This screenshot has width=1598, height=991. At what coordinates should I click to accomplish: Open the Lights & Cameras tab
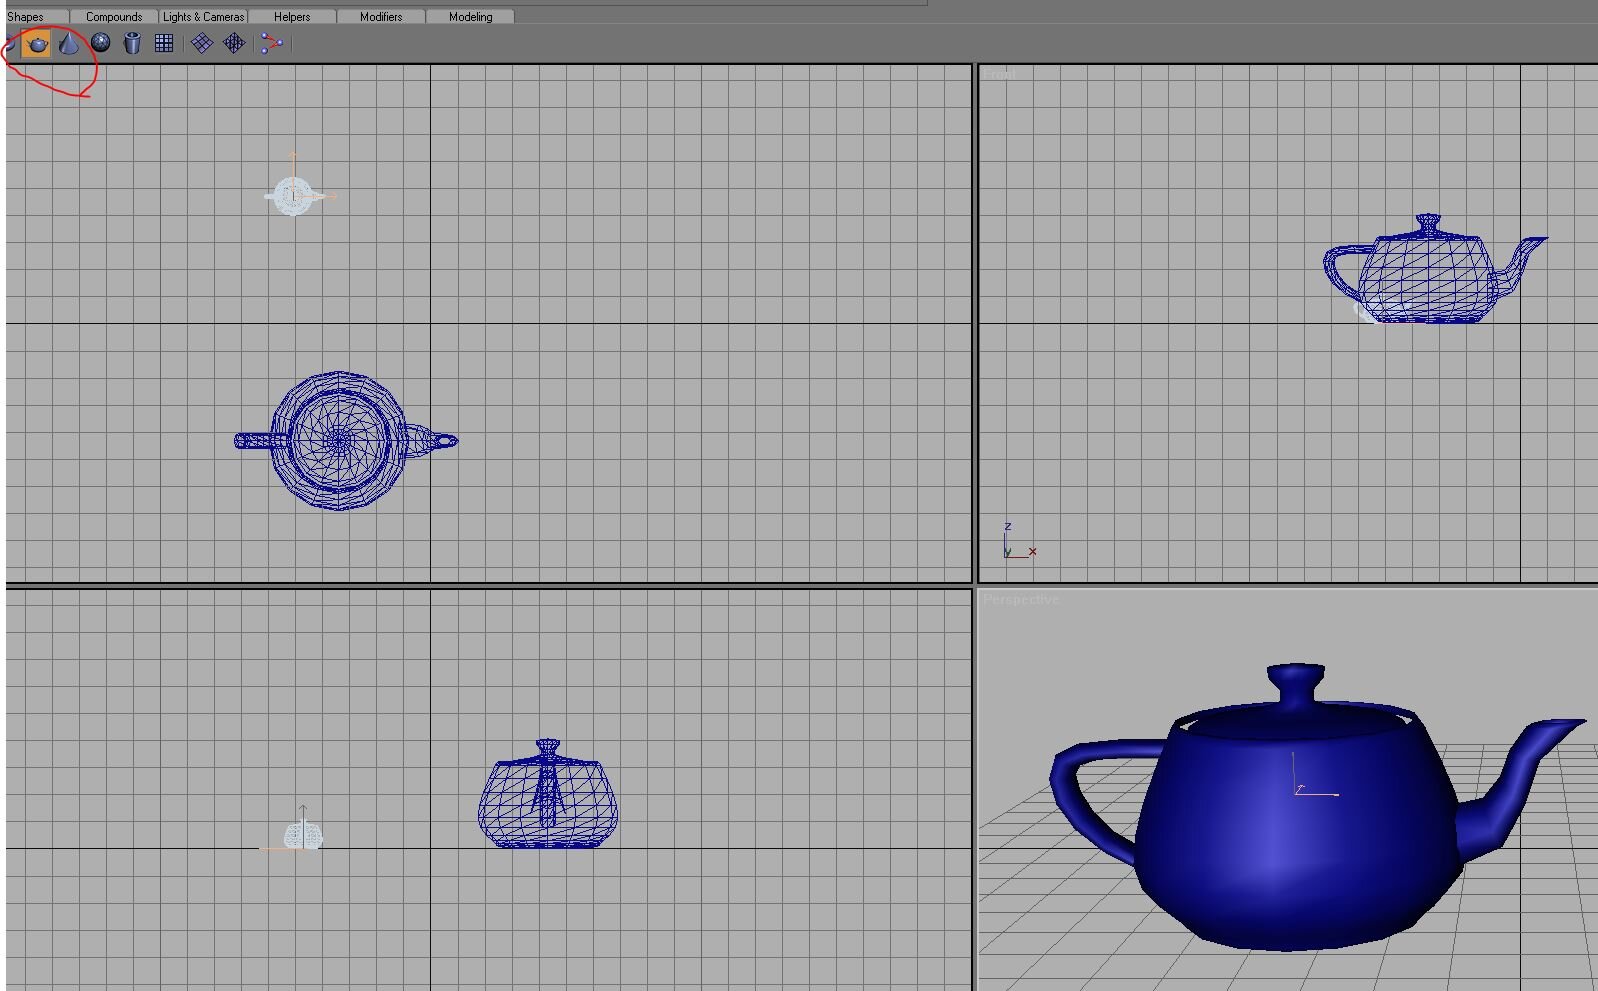(203, 16)
